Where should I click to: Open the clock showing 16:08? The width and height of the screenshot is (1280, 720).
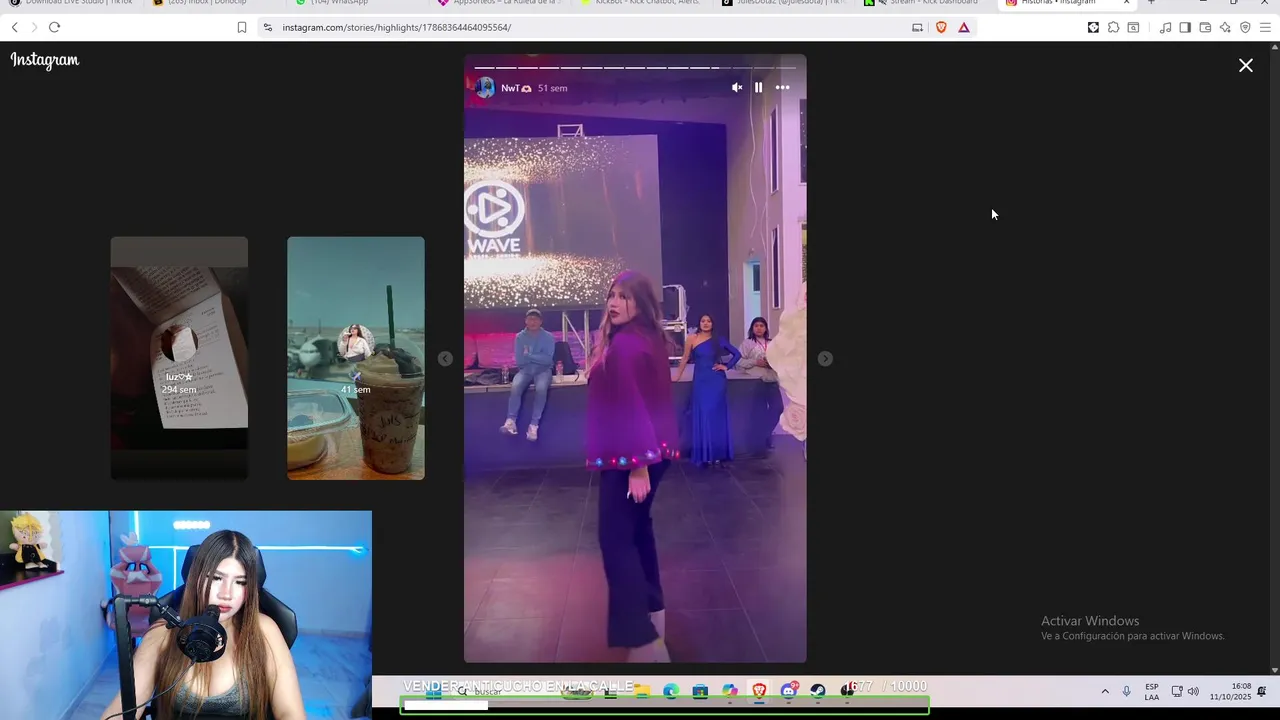[x=1230, y=691]
